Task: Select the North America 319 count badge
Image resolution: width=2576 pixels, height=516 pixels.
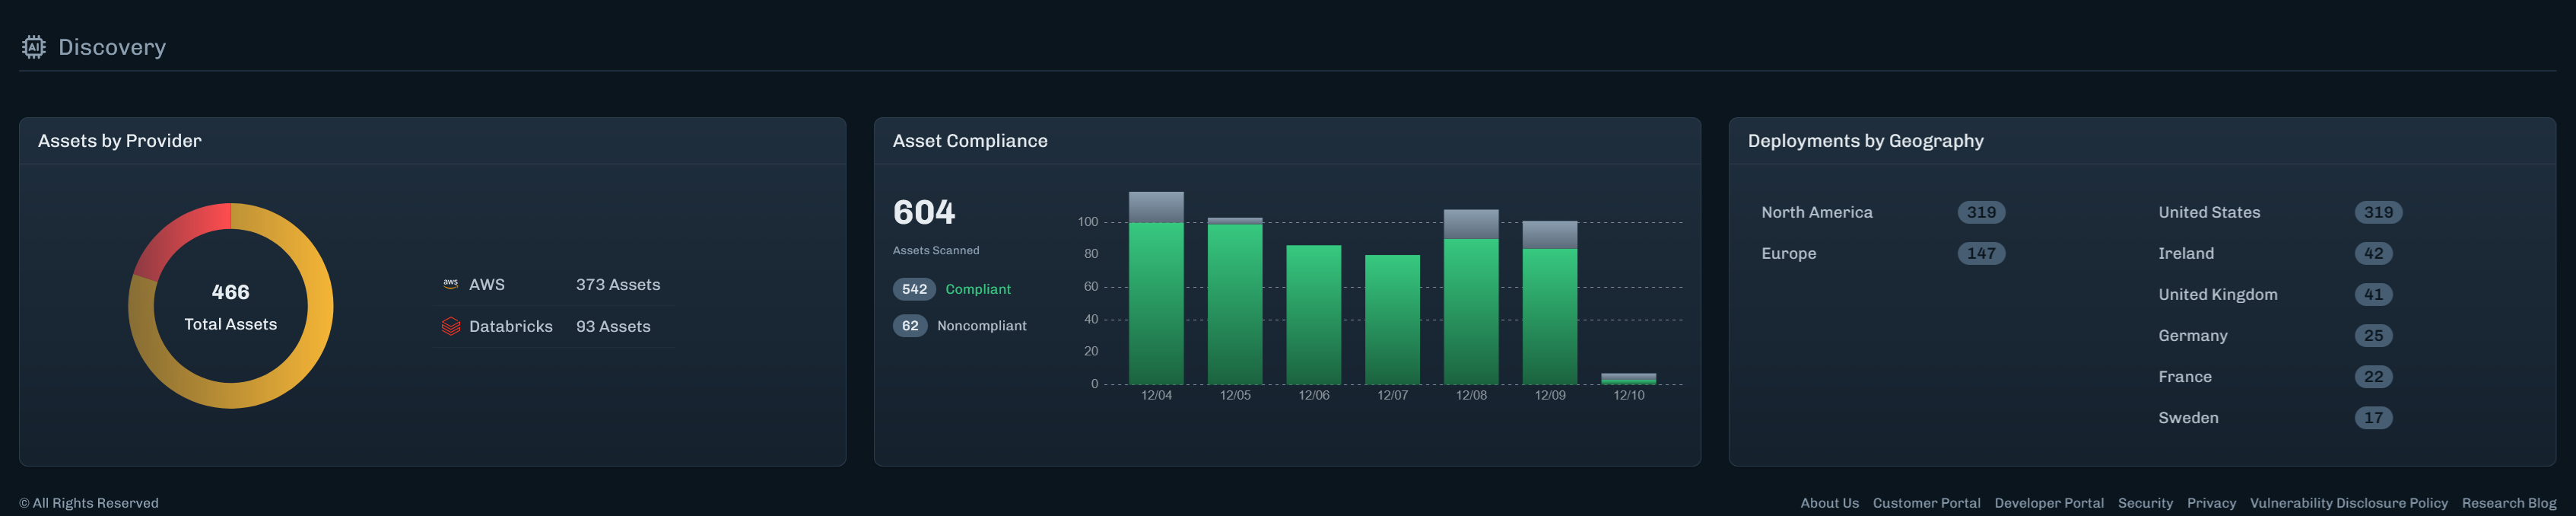Action: tap(1980, 213)
